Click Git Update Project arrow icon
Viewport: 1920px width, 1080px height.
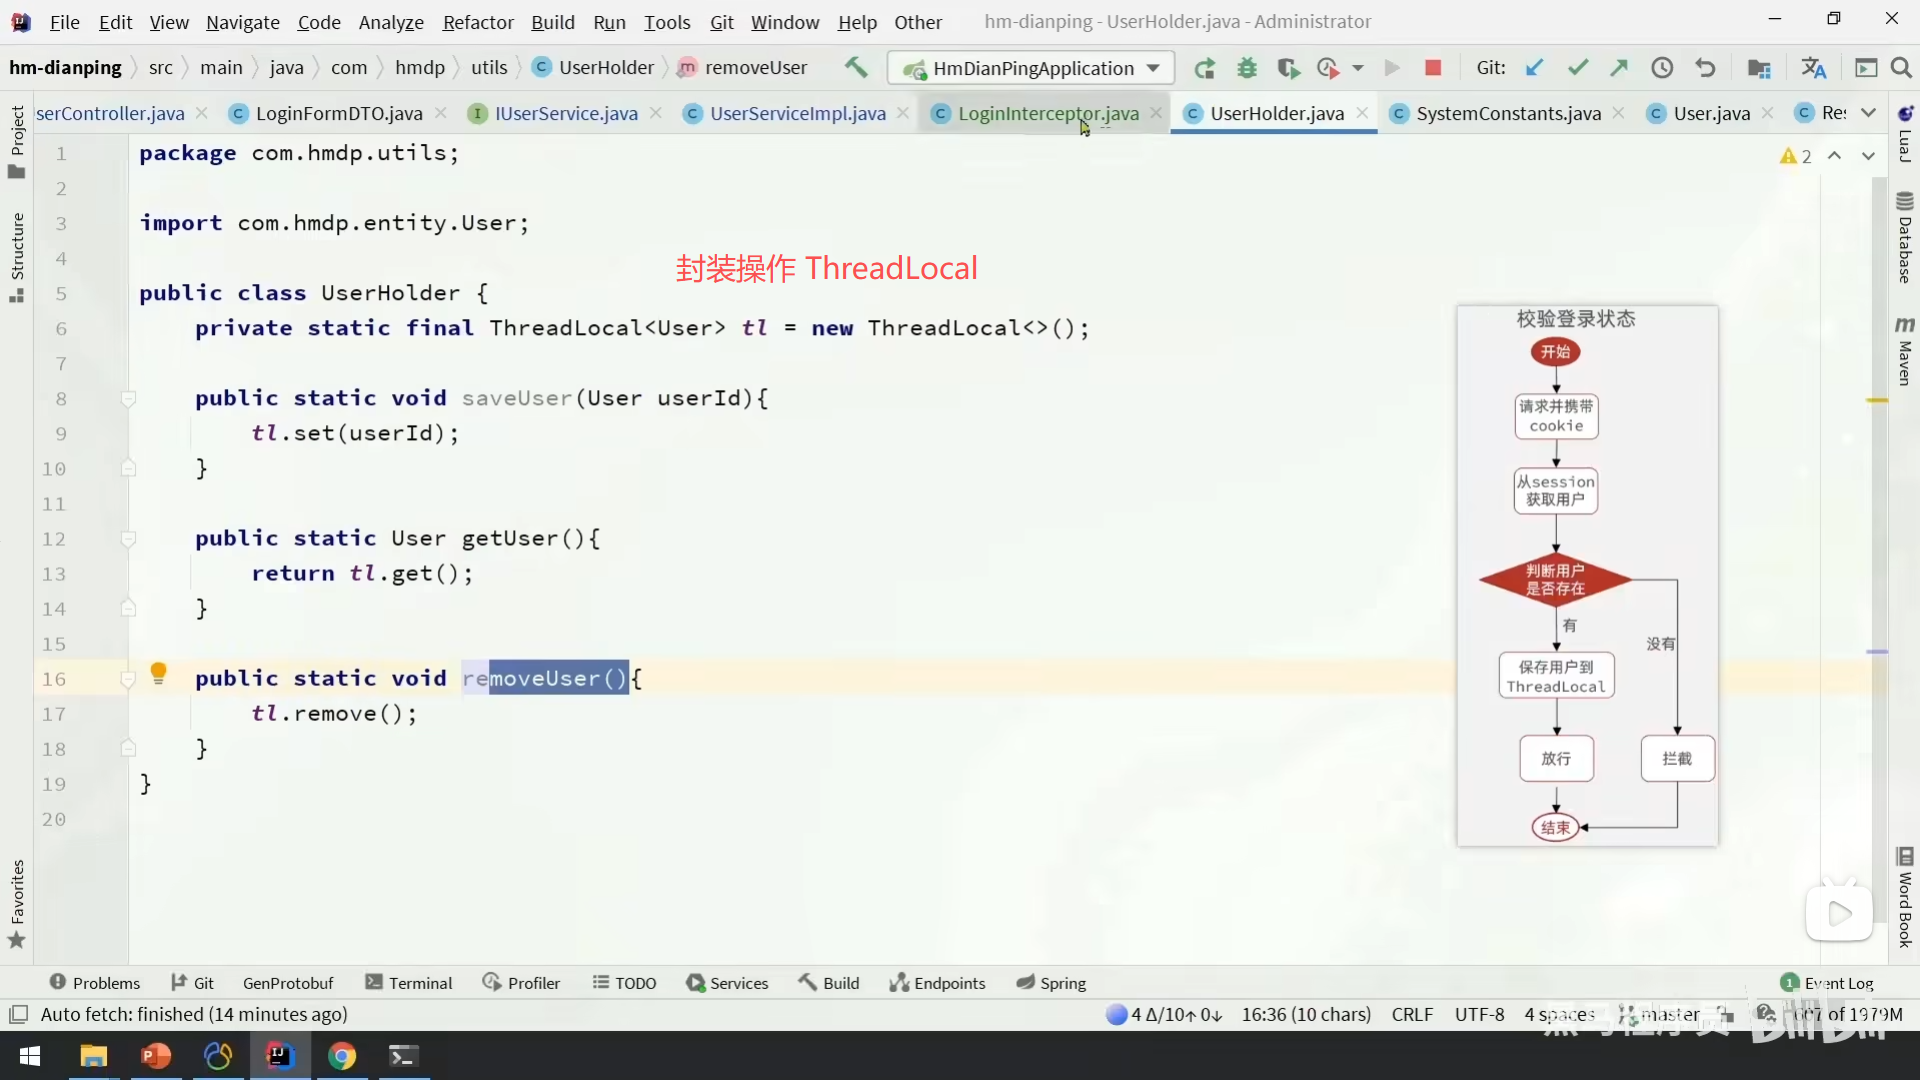(x=1534, y=68)
